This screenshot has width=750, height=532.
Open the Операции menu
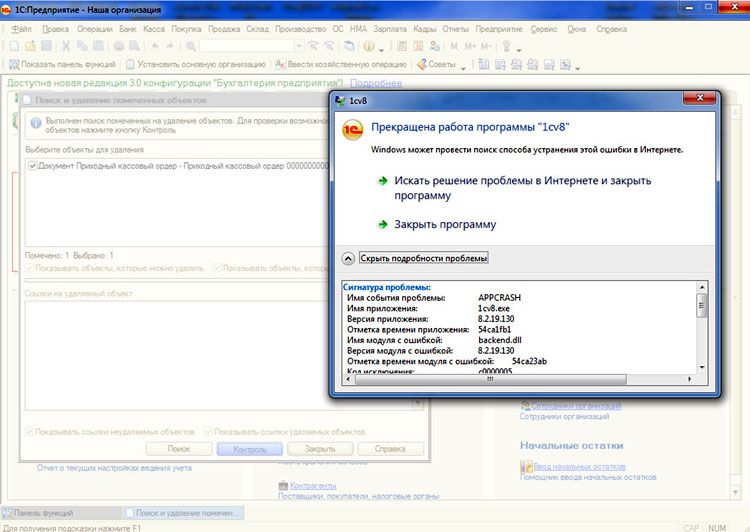(95, 29)
